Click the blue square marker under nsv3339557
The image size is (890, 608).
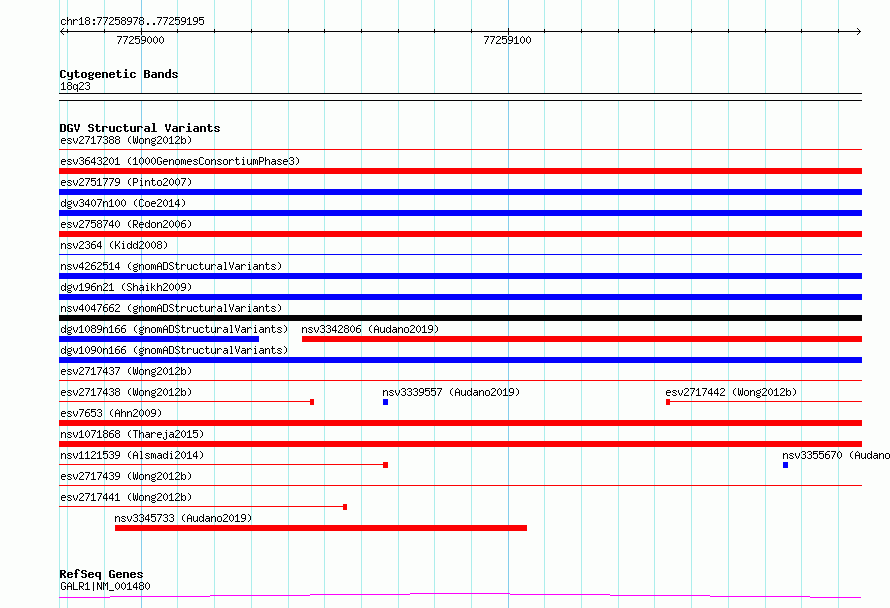(x=385, y=402)
